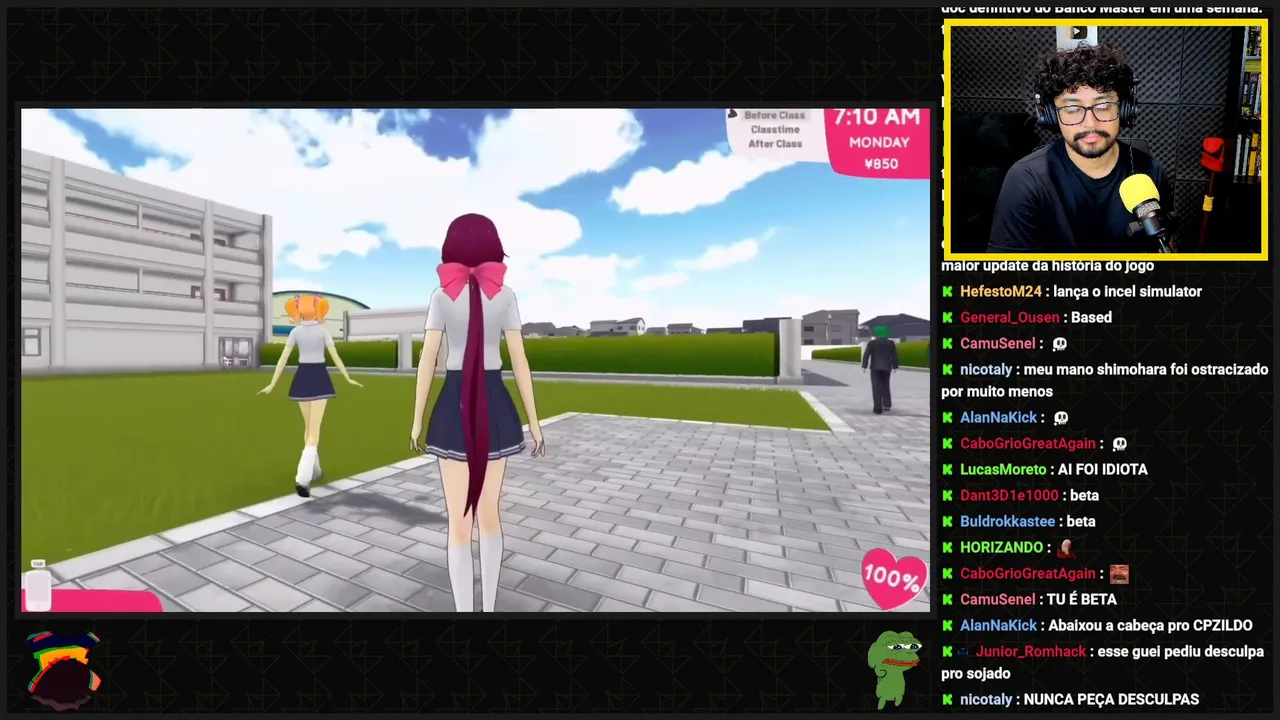
Task: Click the 7:10 AM game clock
Action: pos(877,119)
